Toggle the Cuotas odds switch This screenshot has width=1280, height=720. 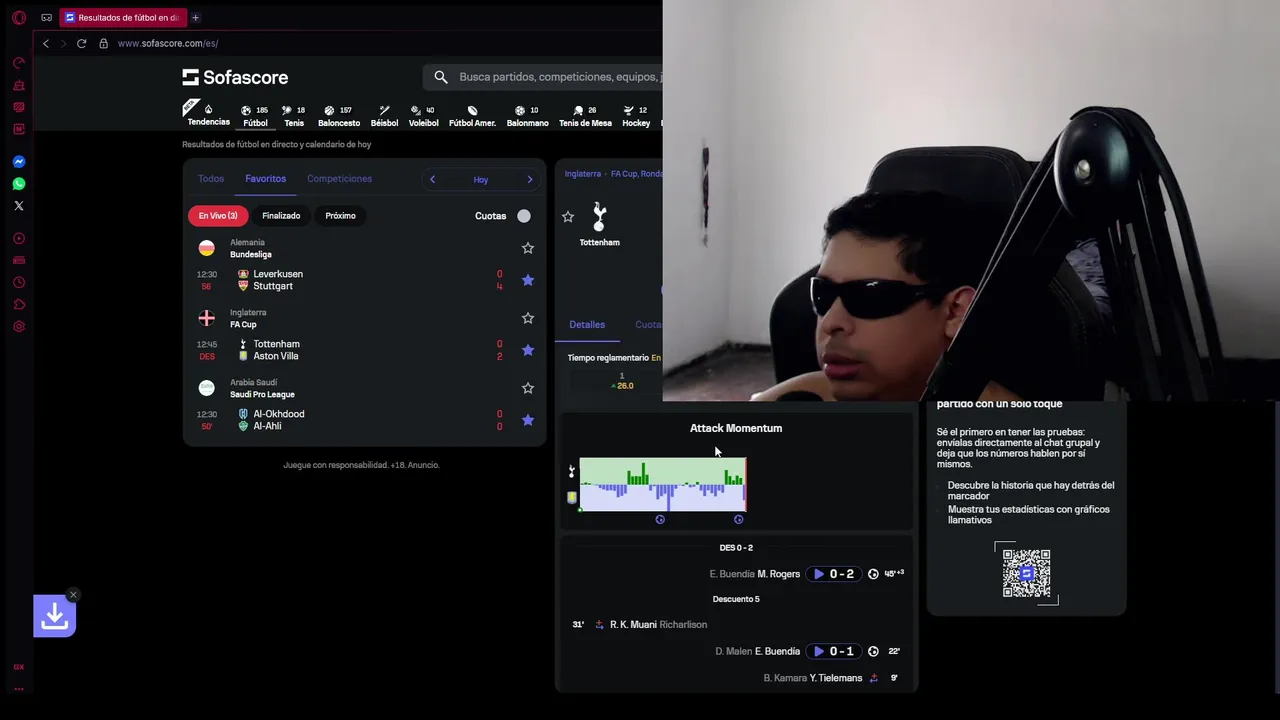[523, 216]
